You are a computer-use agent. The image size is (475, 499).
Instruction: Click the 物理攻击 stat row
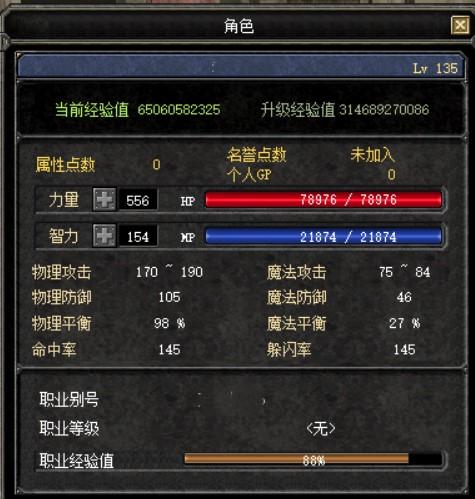(117, 272)
